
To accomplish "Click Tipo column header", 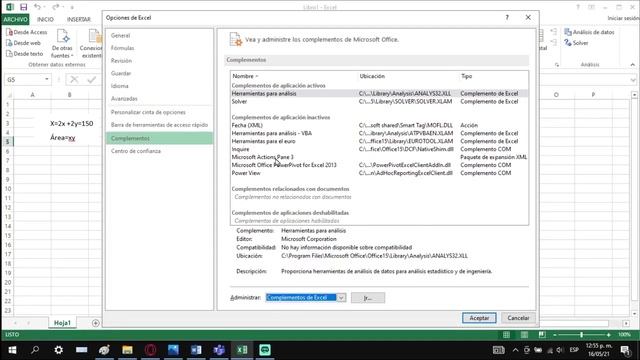I will tap(467, 76).
